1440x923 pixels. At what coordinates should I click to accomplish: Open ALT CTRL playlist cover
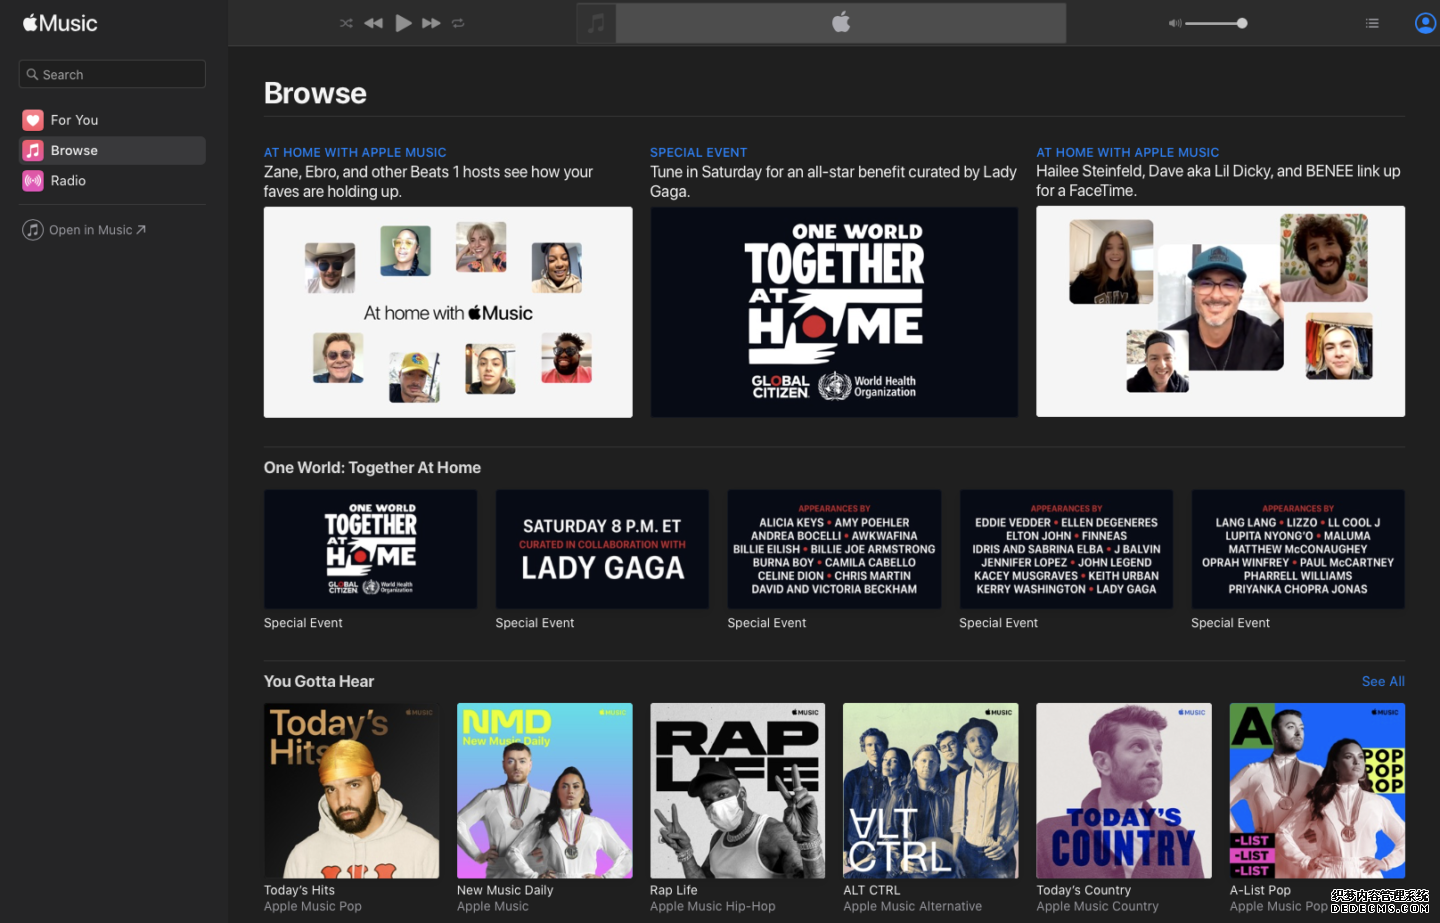(930, 790)
